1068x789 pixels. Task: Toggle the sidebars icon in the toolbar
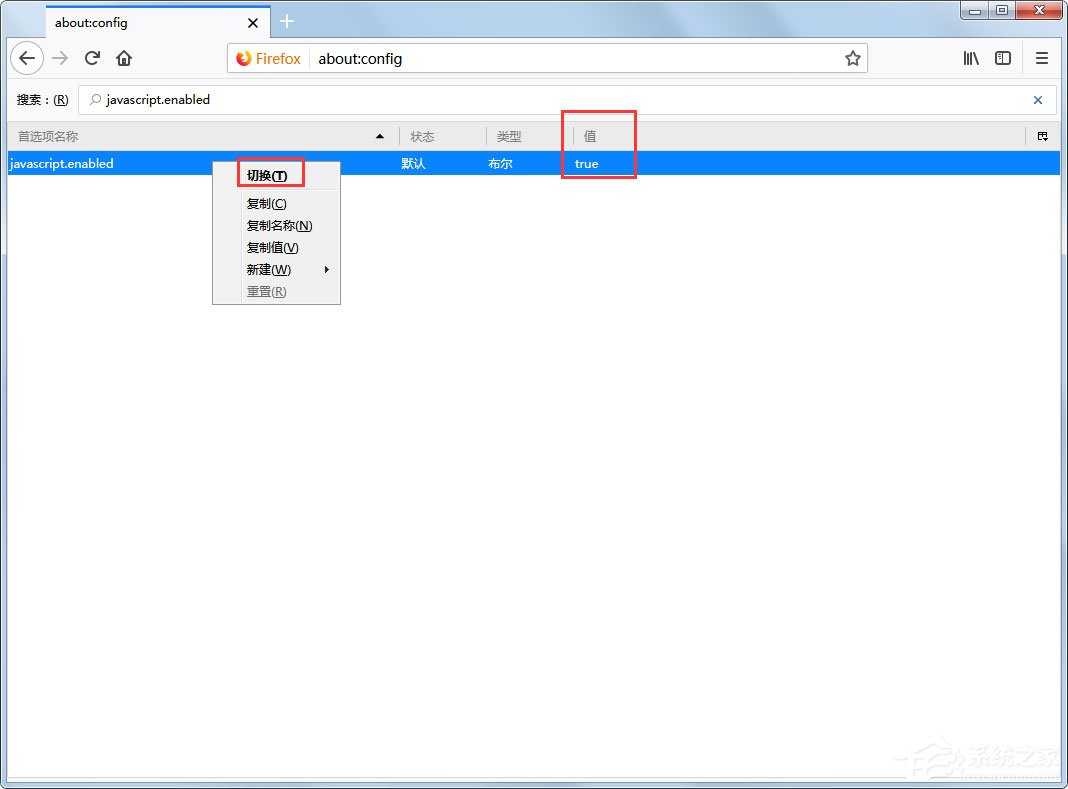[1003, 58]
